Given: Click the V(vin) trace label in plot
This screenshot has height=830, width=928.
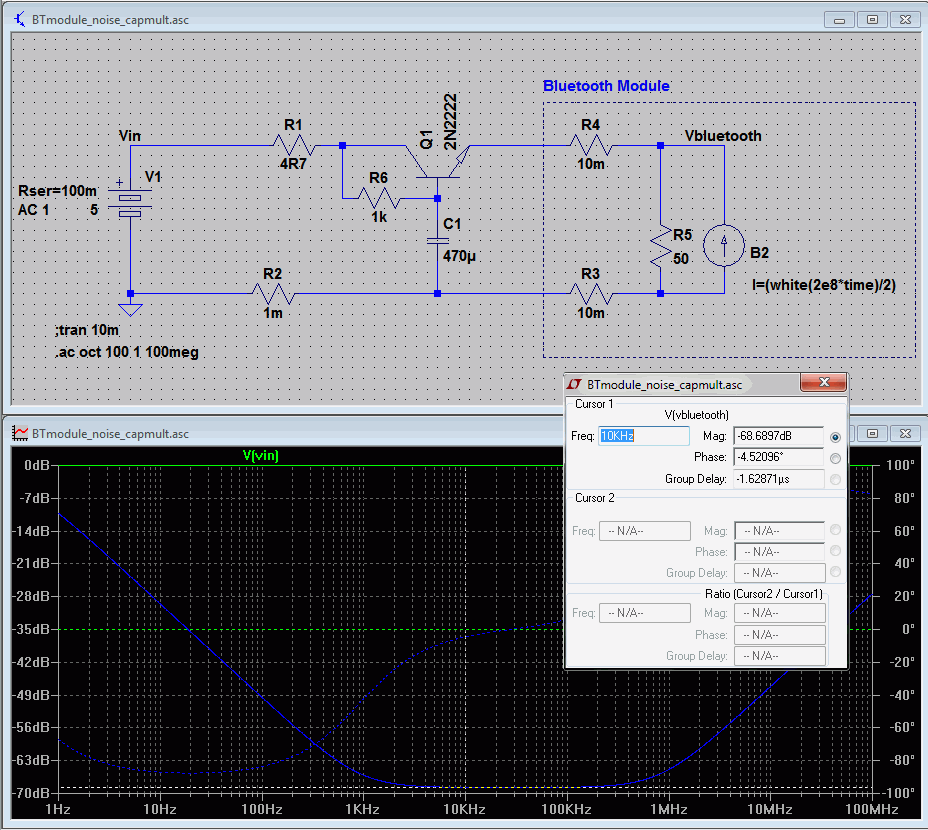Looking at the screenshot, I should point(261,456).
